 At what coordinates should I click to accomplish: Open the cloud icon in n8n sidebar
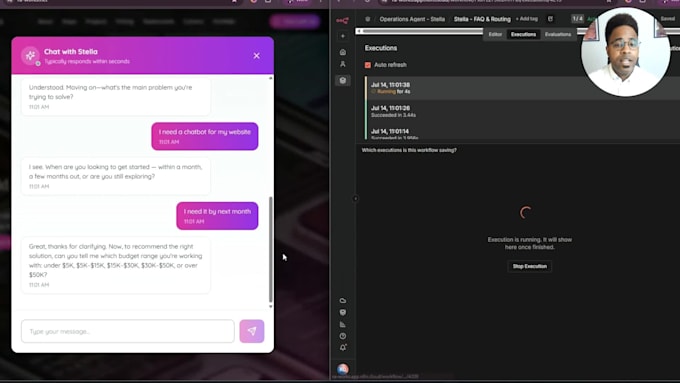point(343,301)
